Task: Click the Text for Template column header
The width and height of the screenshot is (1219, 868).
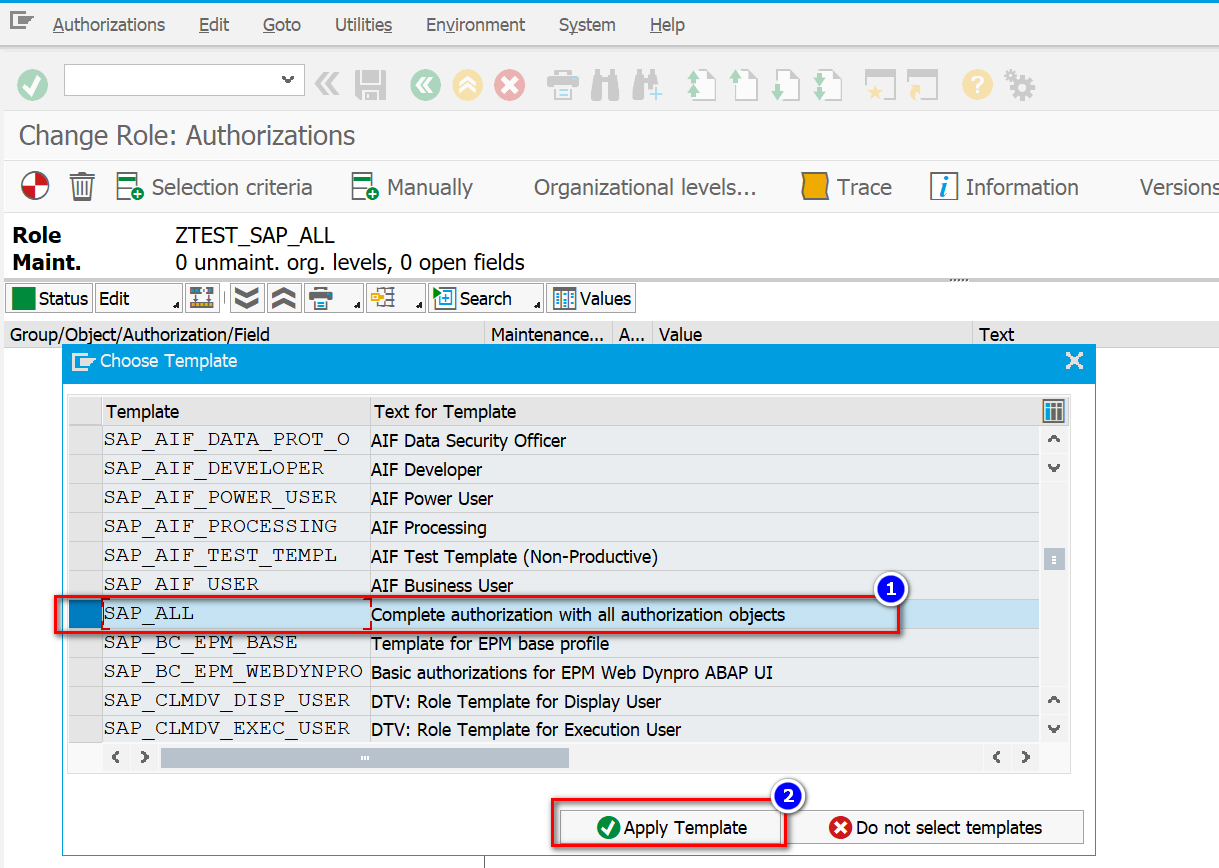Action: [x=705, y=411]
